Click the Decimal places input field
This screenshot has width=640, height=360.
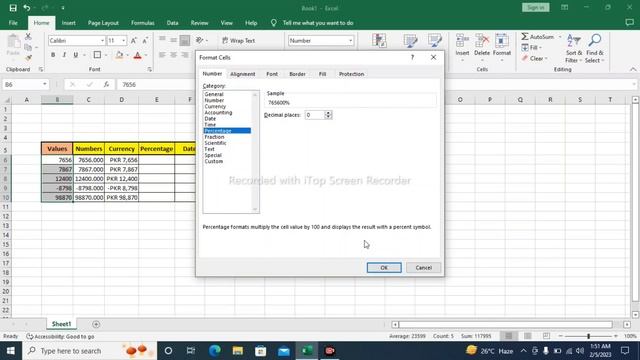click(x=315, y=115)
